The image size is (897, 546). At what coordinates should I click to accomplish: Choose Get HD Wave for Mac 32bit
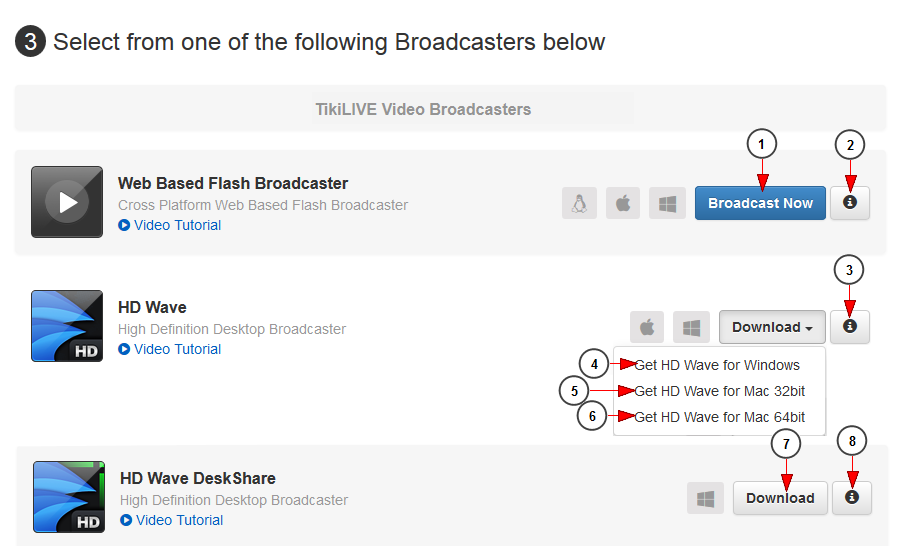click(719, 391)
